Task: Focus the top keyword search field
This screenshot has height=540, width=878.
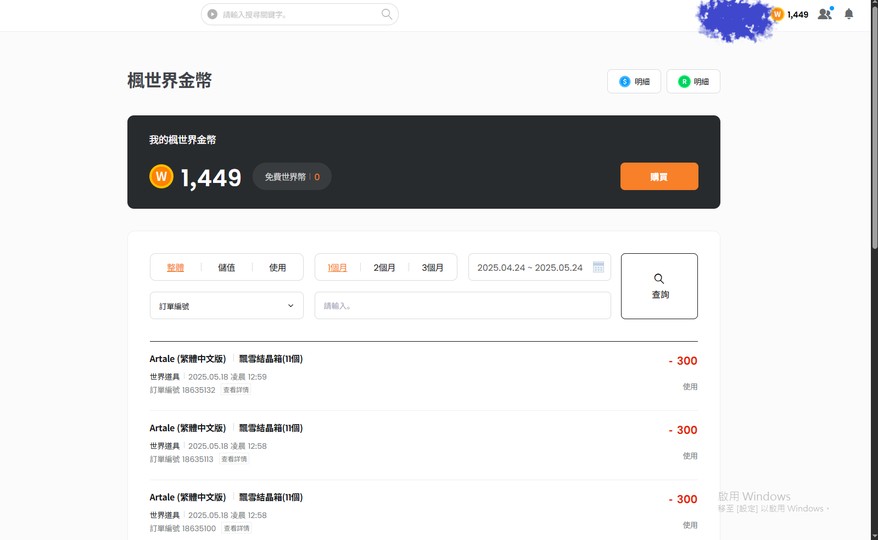Action: point(300,14)
